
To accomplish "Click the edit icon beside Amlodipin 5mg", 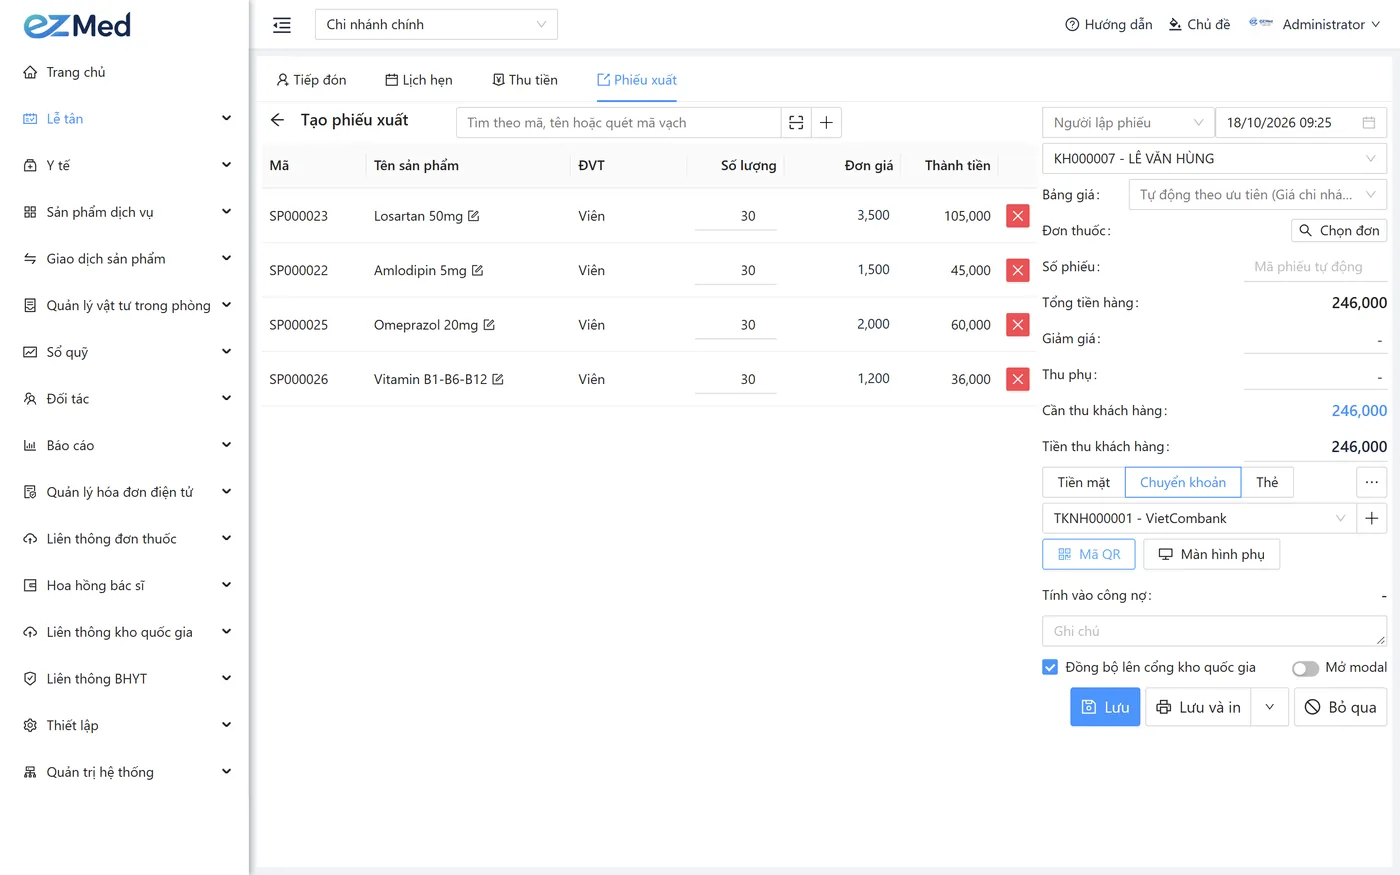I will click(477, 271).
